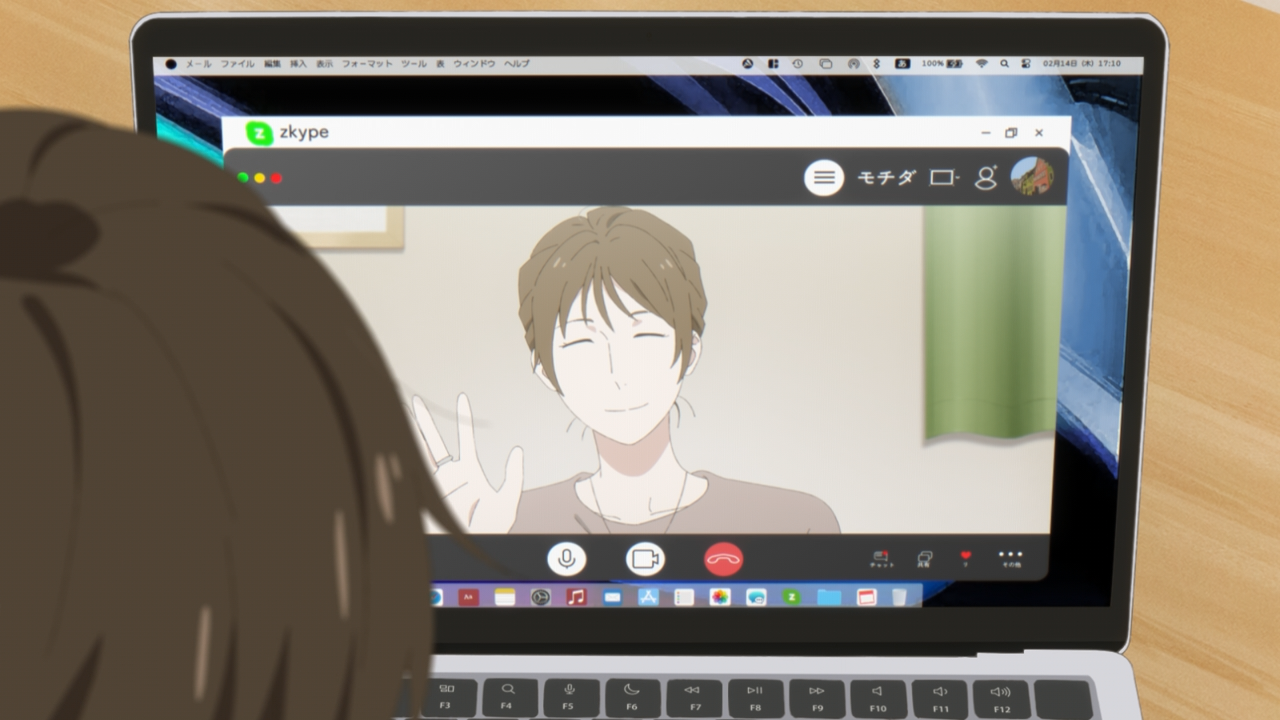Viewport: 1280px width, 720px height.
Task: Open the round hamburger menu button
Action: tap(824, 178)
